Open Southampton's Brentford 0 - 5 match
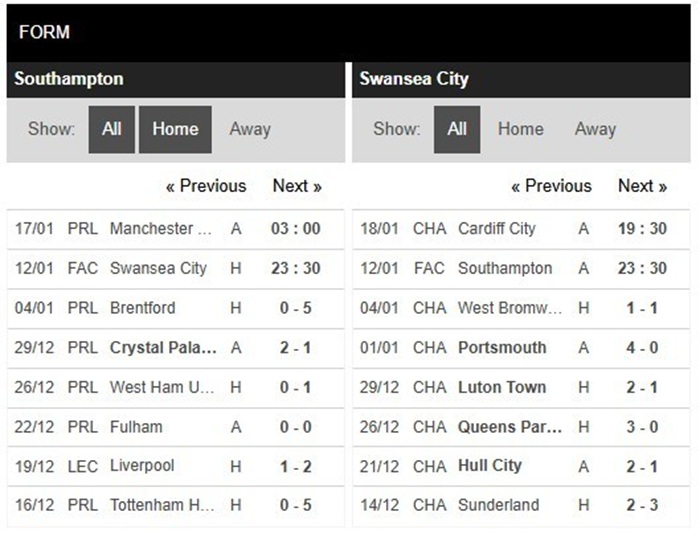 coord(175,308)
